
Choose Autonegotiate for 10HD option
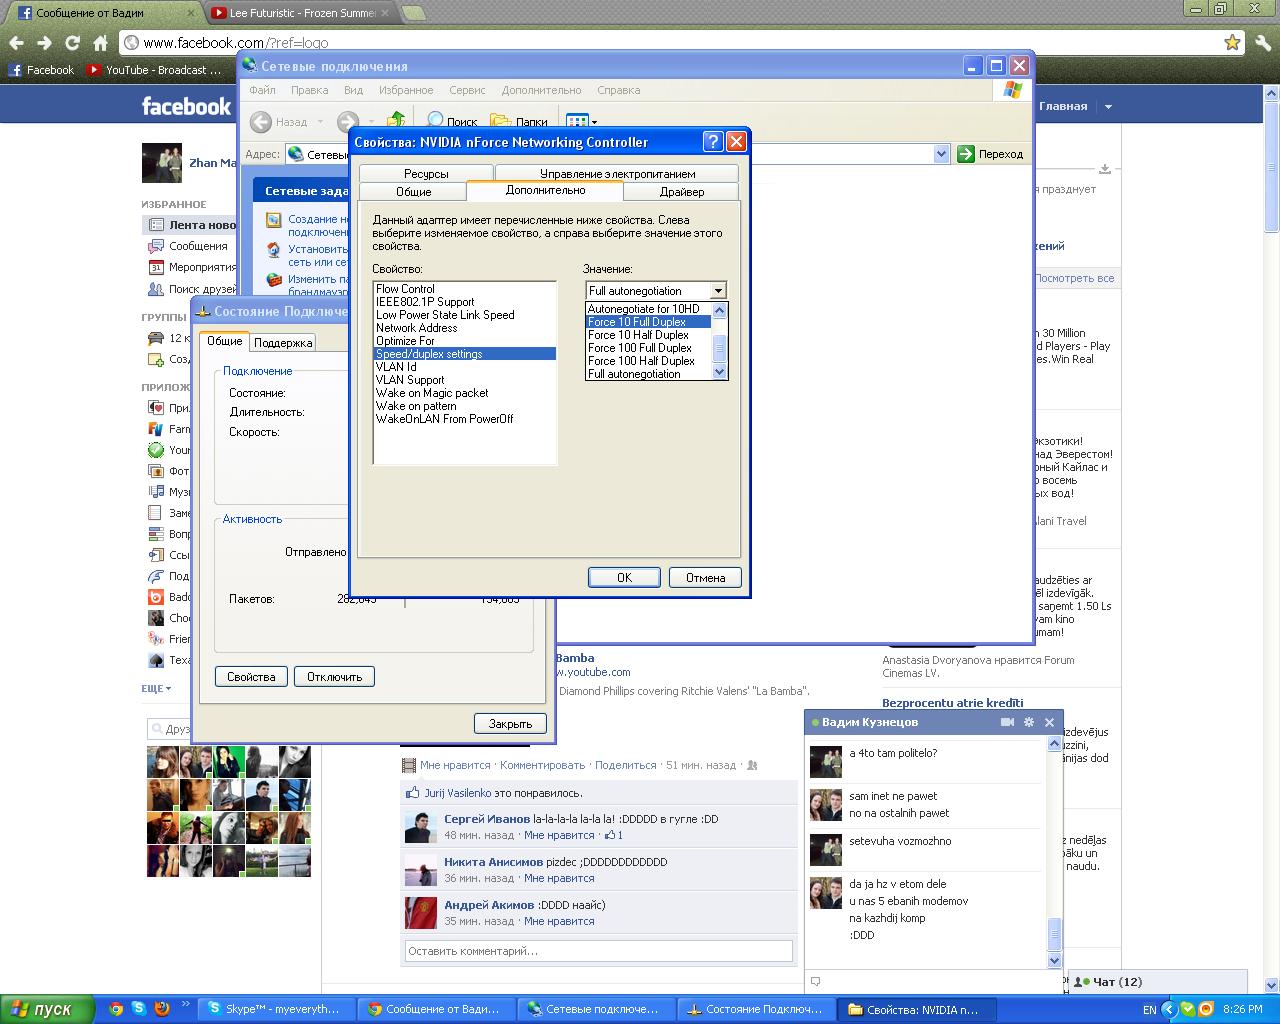648,309
